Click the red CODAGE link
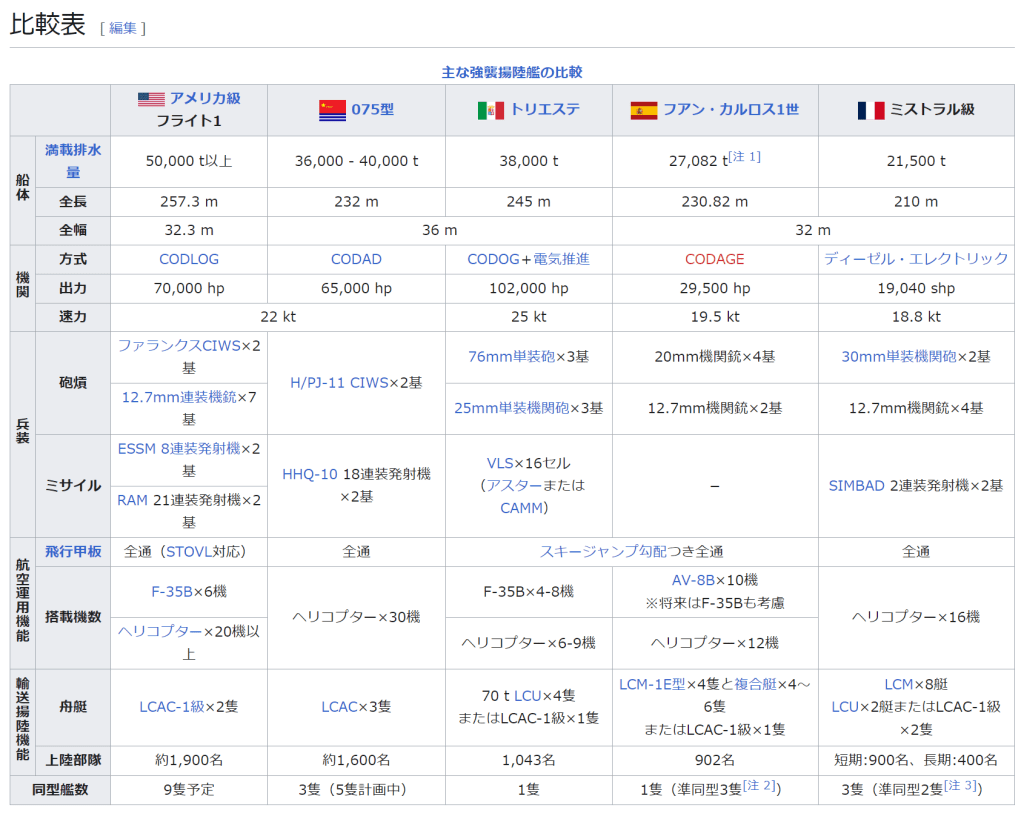The height and width of the screenshot is (816, 1024). tap(714, 259)
